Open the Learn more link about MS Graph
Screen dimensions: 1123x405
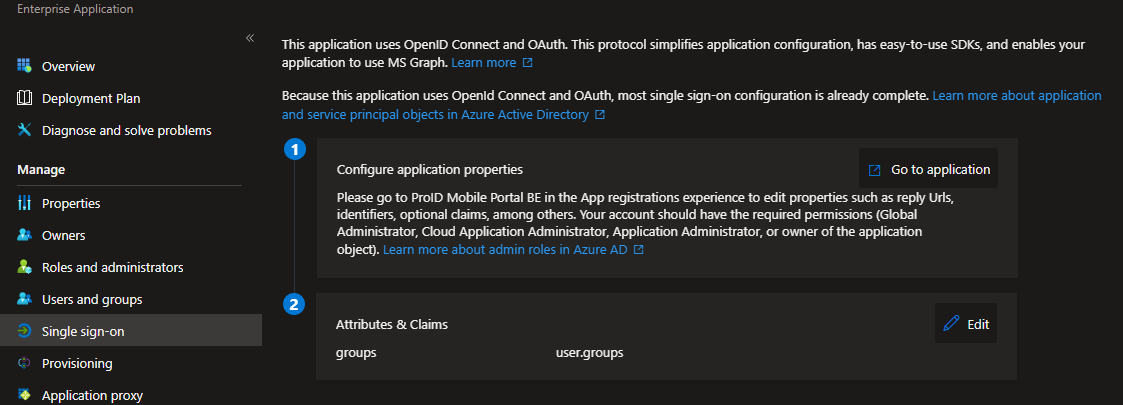(x=492, y=62)
